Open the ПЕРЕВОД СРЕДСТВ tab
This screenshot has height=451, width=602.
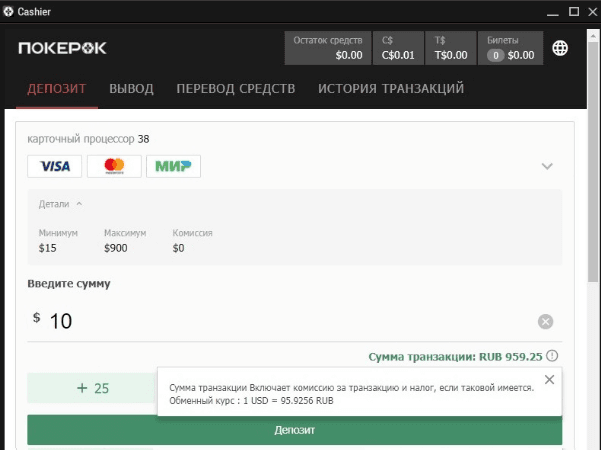point(236,89)
